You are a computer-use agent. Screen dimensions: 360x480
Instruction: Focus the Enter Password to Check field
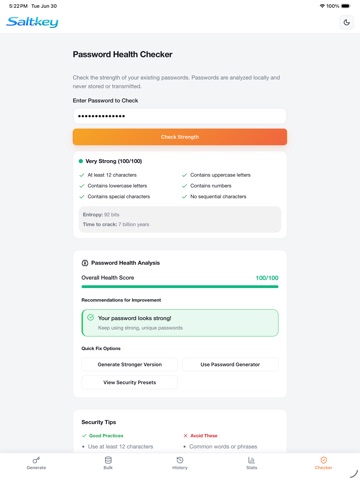point(180,116)
